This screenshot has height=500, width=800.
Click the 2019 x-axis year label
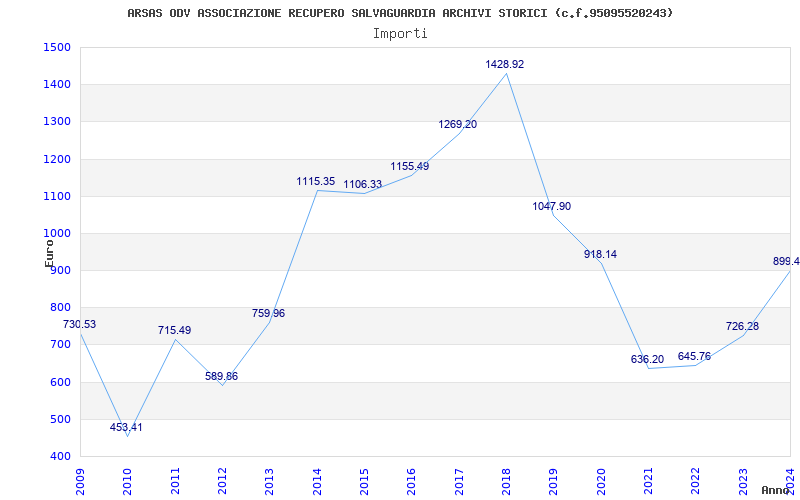coord(554,481)
